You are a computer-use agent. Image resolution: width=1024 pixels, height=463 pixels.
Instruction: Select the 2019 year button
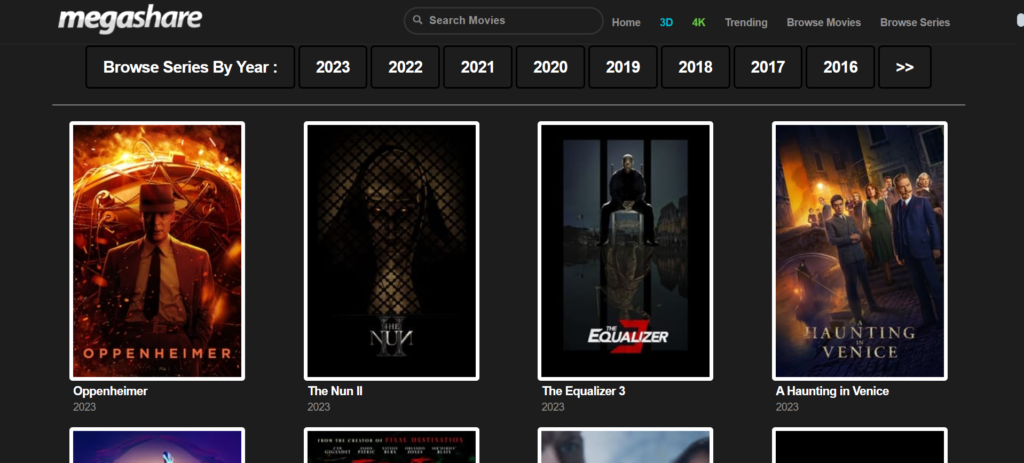tap(623, 67)
